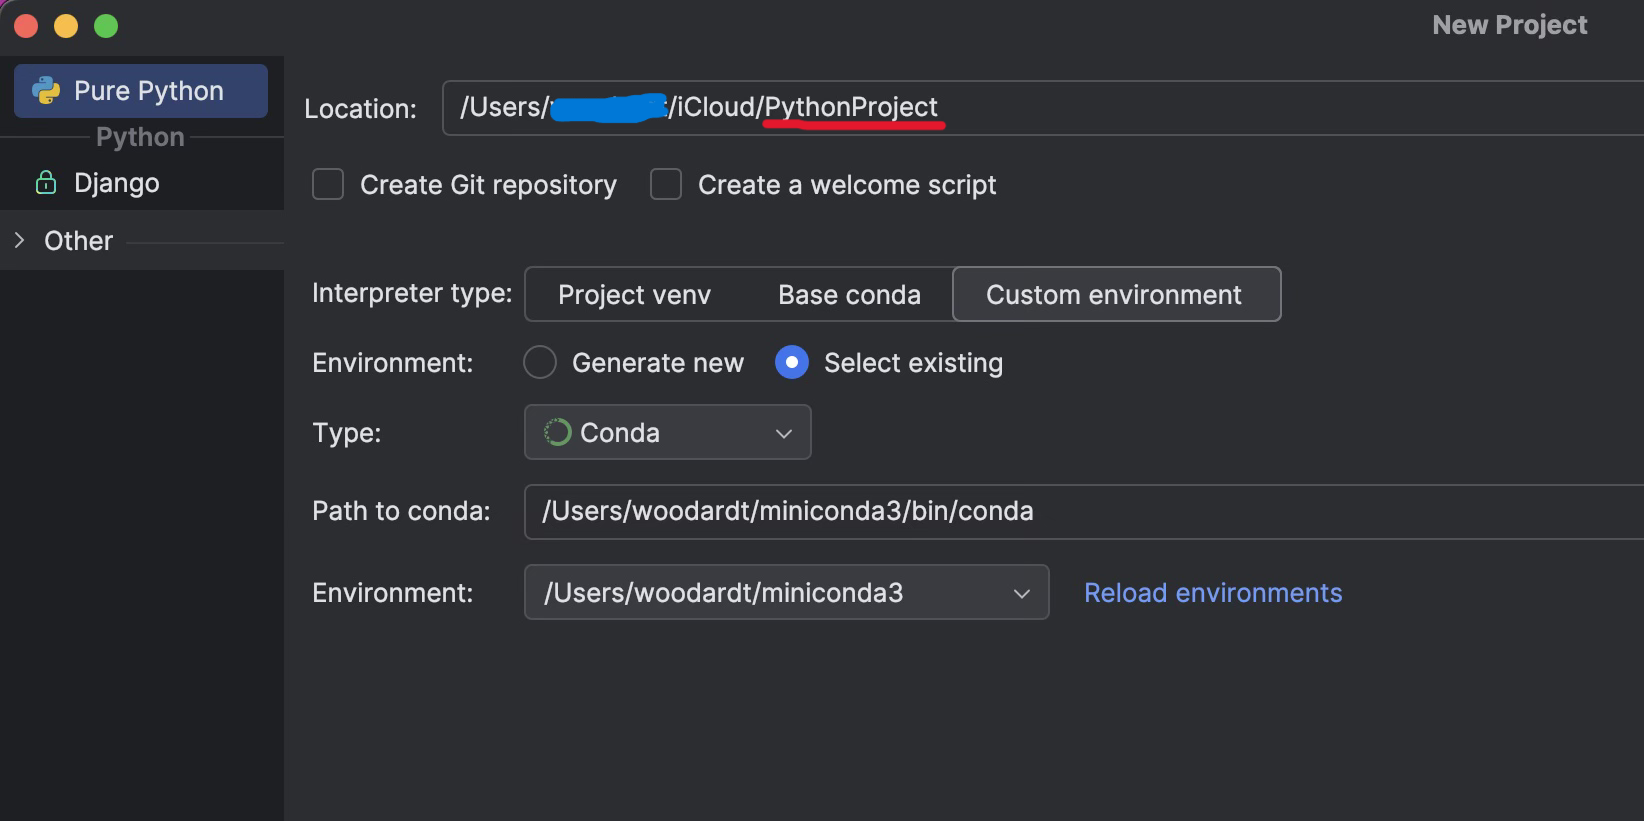Click the yellow minimize window button
Viewport: 1644px width, 821px height.
[66, 26]
